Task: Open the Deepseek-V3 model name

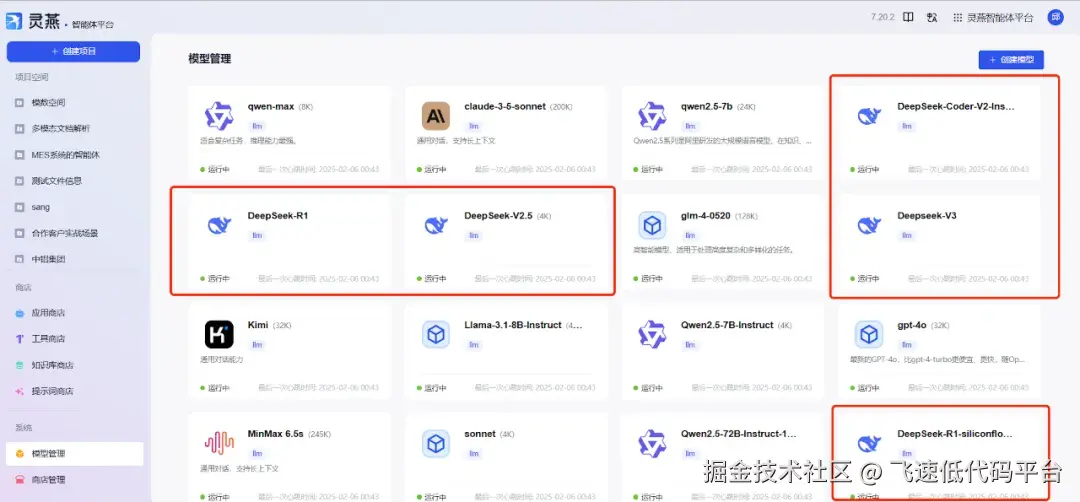Action: pyautogui.click(x=927, y=216)
